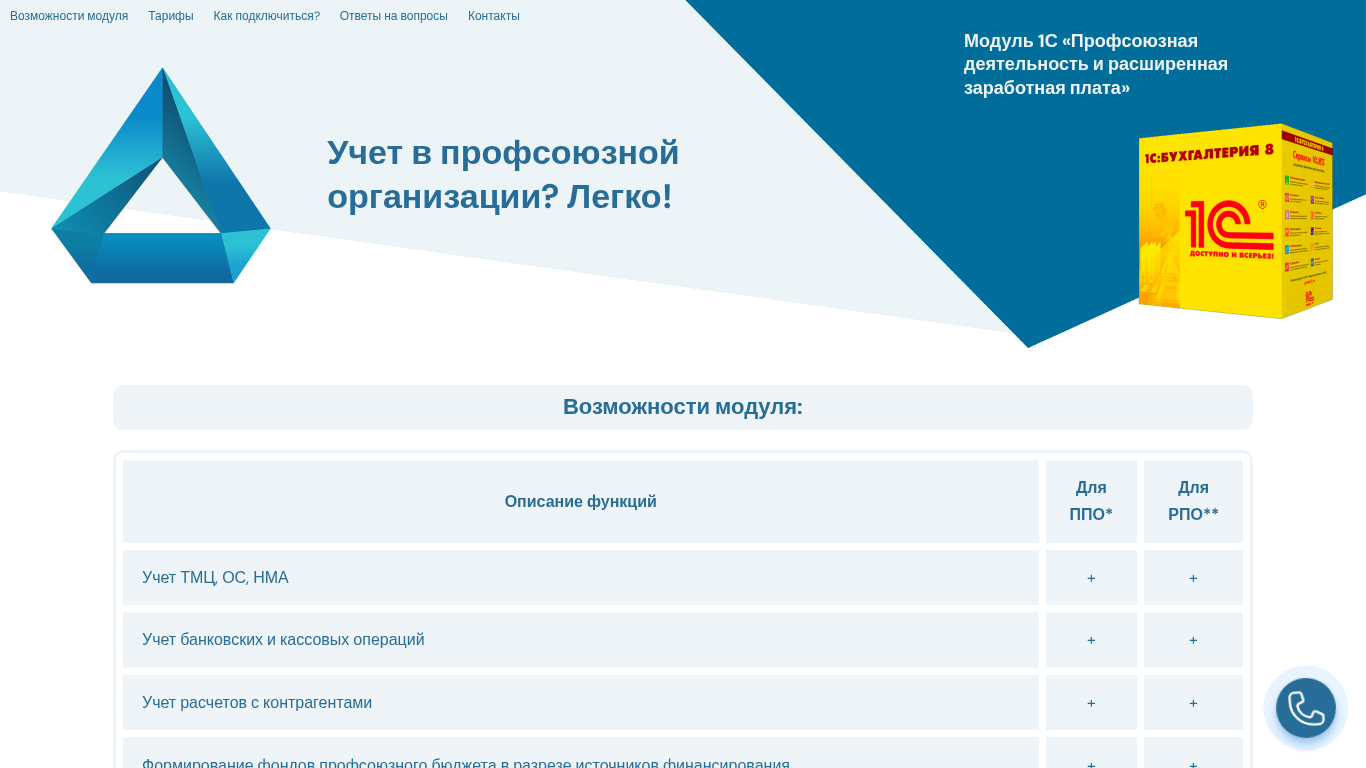The height and width of the screenshot is (768, 1366).
Task: Go to the «Тарифы» menu item
Action: tap(171, 16)
